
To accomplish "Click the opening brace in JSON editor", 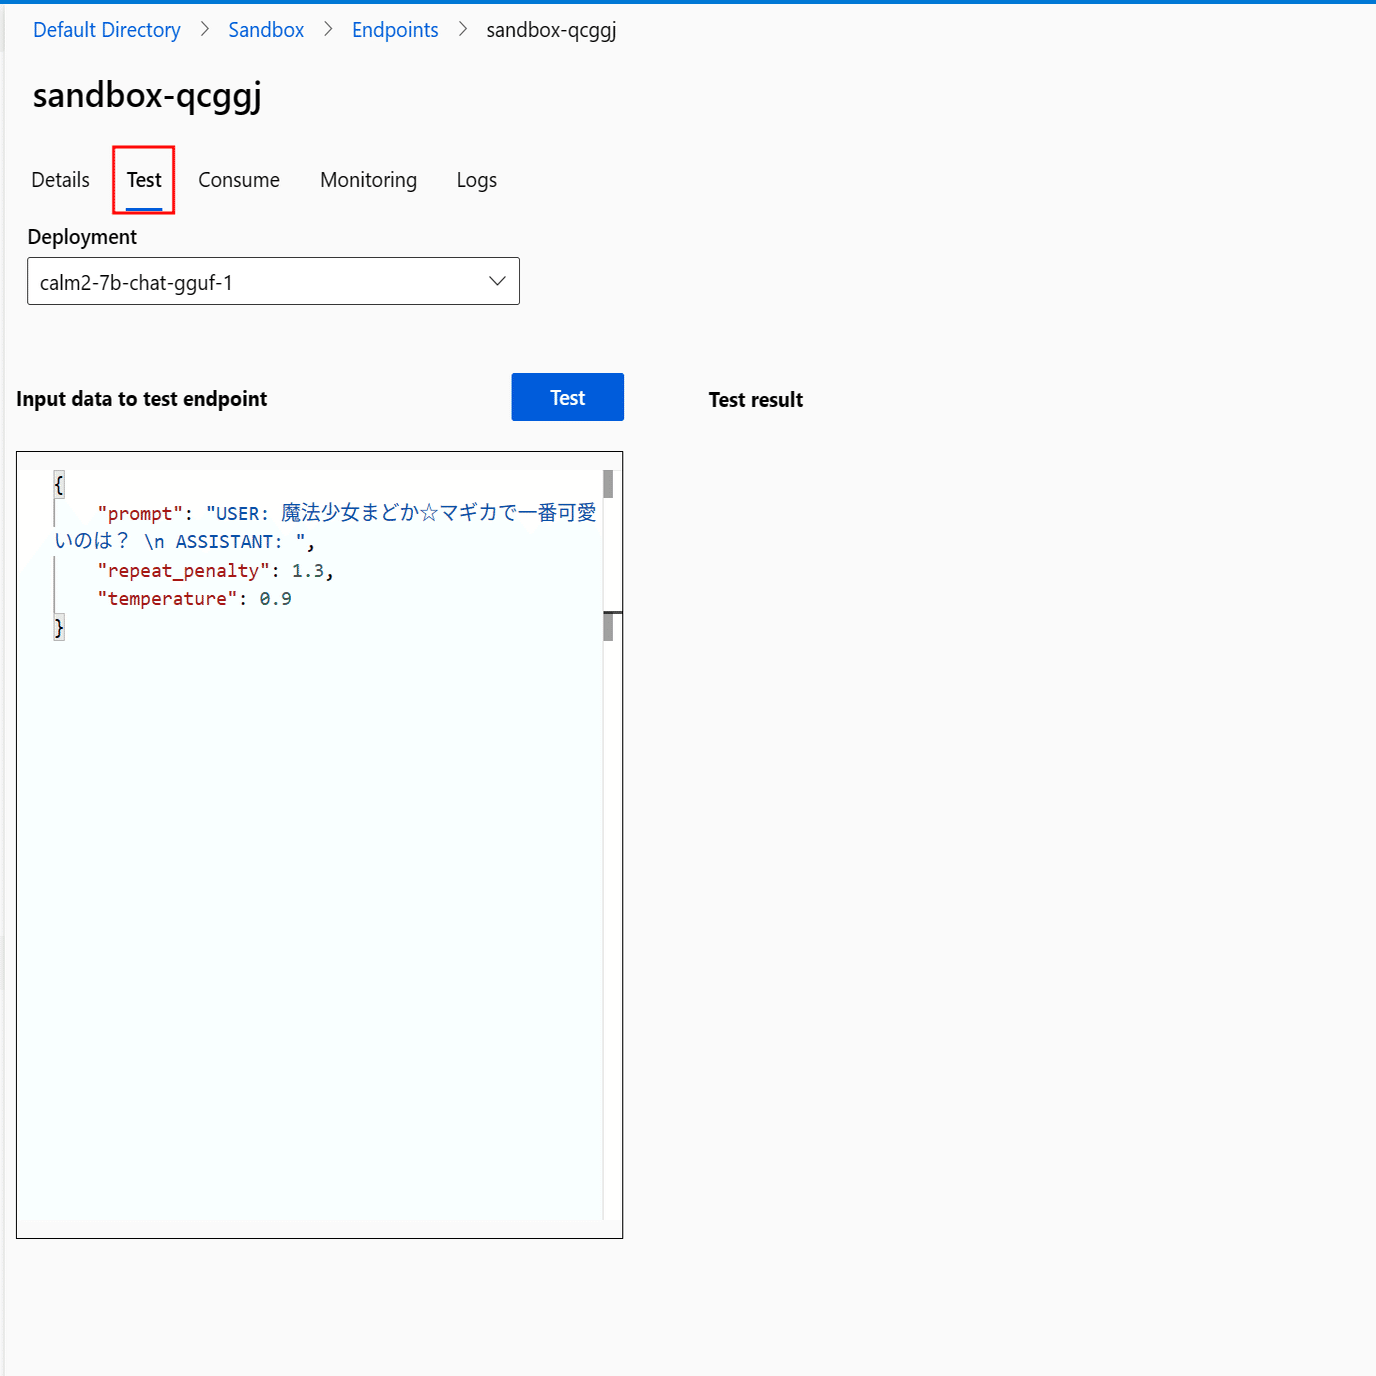I will tap(59, 485).
